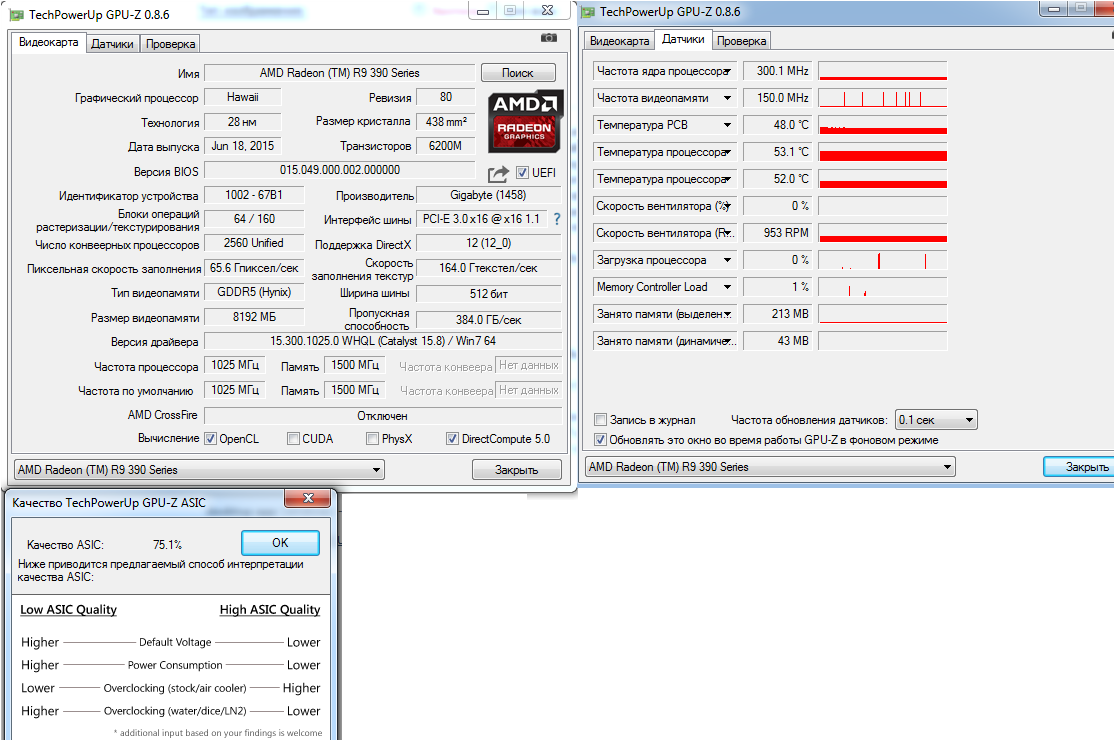Open the 'Частота видеопамяти' sensor dropdown
This screenshot has width=1114, height=740.
coord(728,98)
